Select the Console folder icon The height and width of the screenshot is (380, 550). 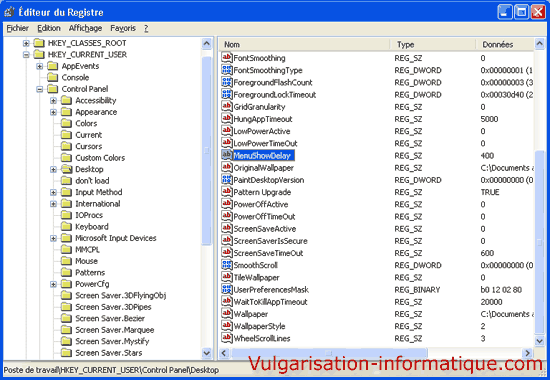(x=53, y=77)
